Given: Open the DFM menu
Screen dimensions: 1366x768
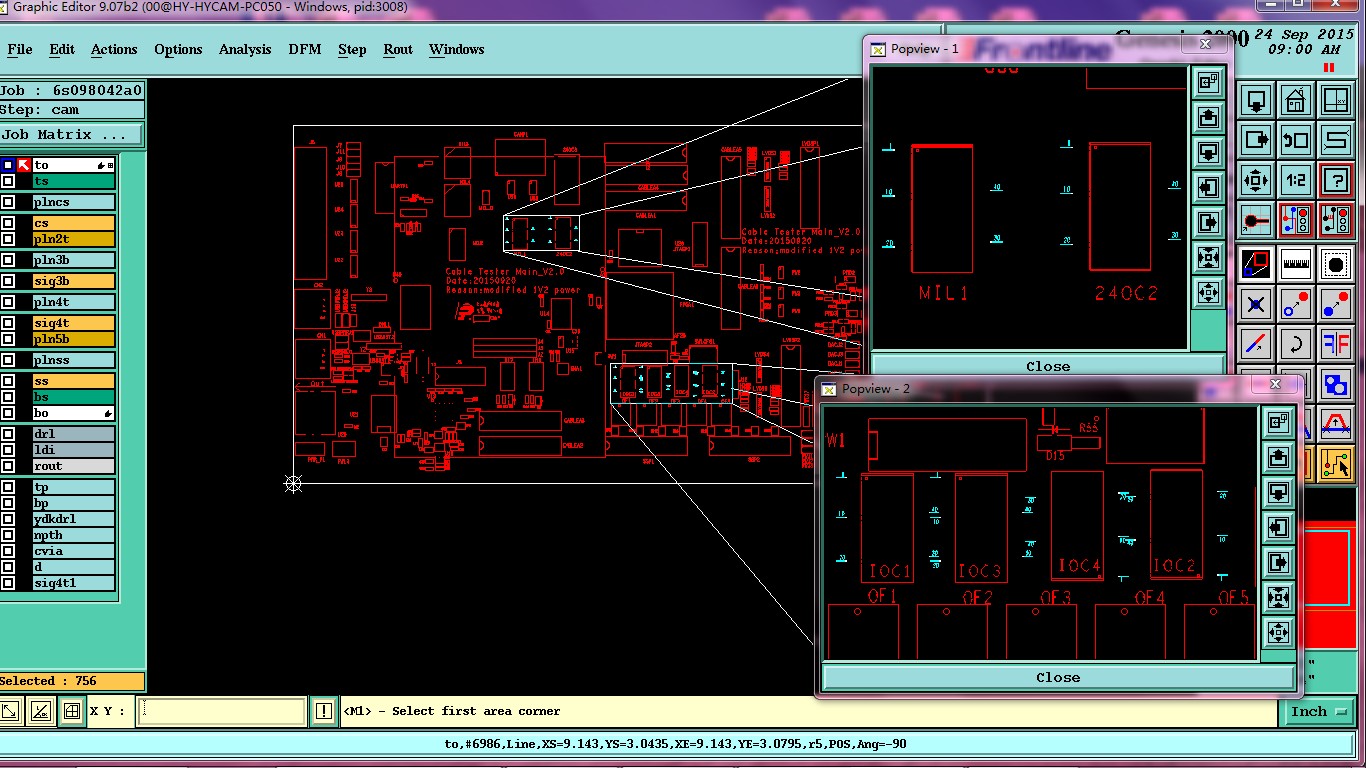Looking at the screenshot, I should tap(305, 49).
